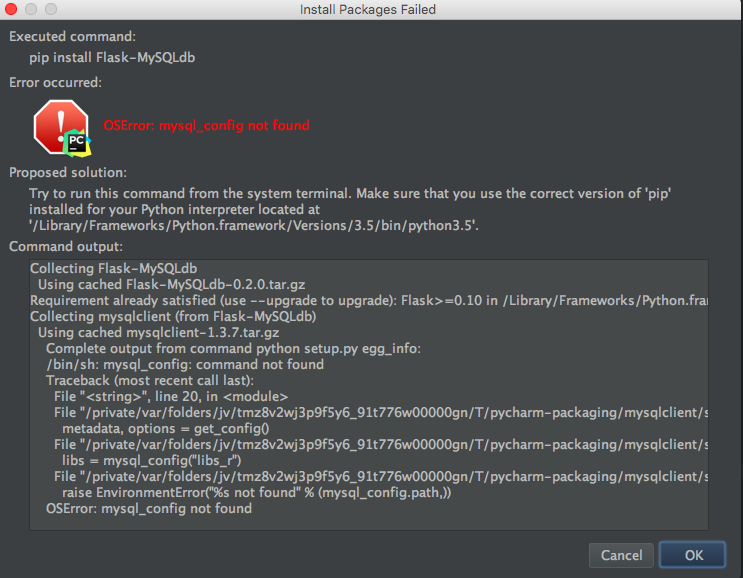Image resolution: width=743 pixels, height=578 pixels.
Task: Click the pip install Flask-MySQLdb command text
Action: click(112, 58)
